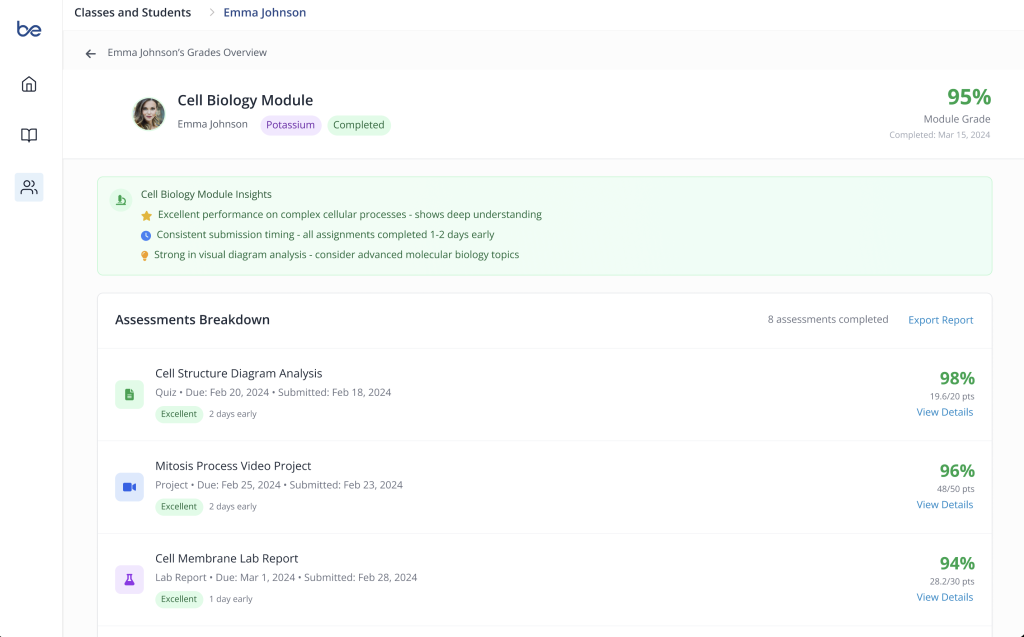Click 'Quiz • Due: Feb 20, 2024' line

(273, 393)
